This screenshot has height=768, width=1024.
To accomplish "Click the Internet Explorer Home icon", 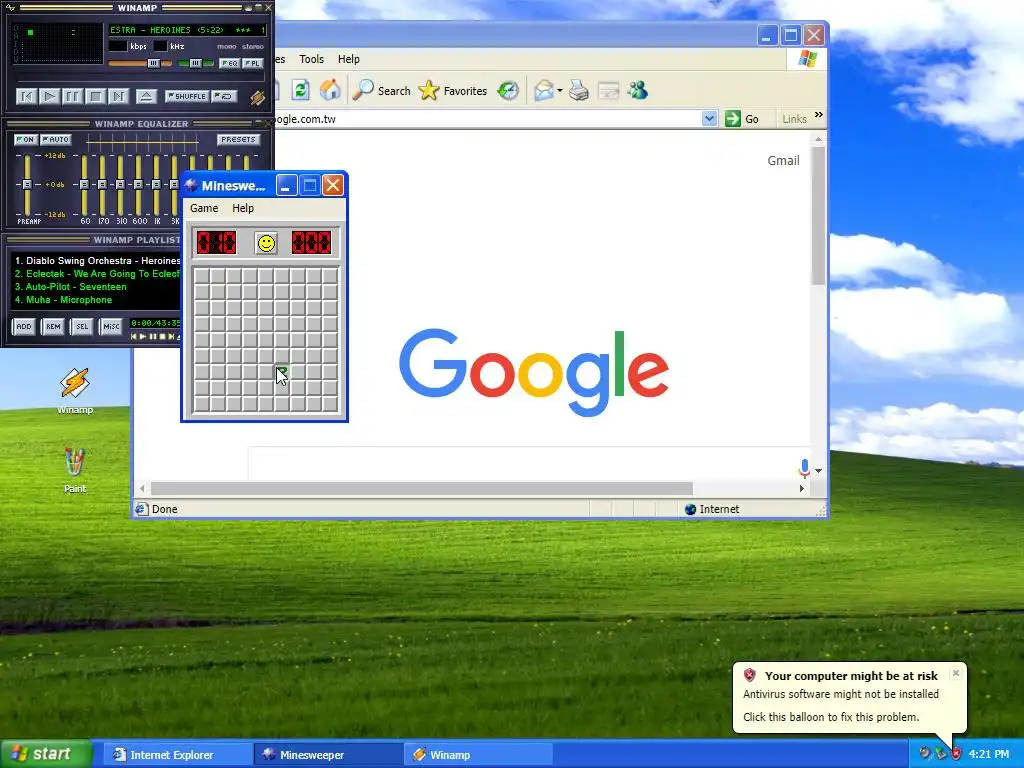I will click(x=330, y=90).
